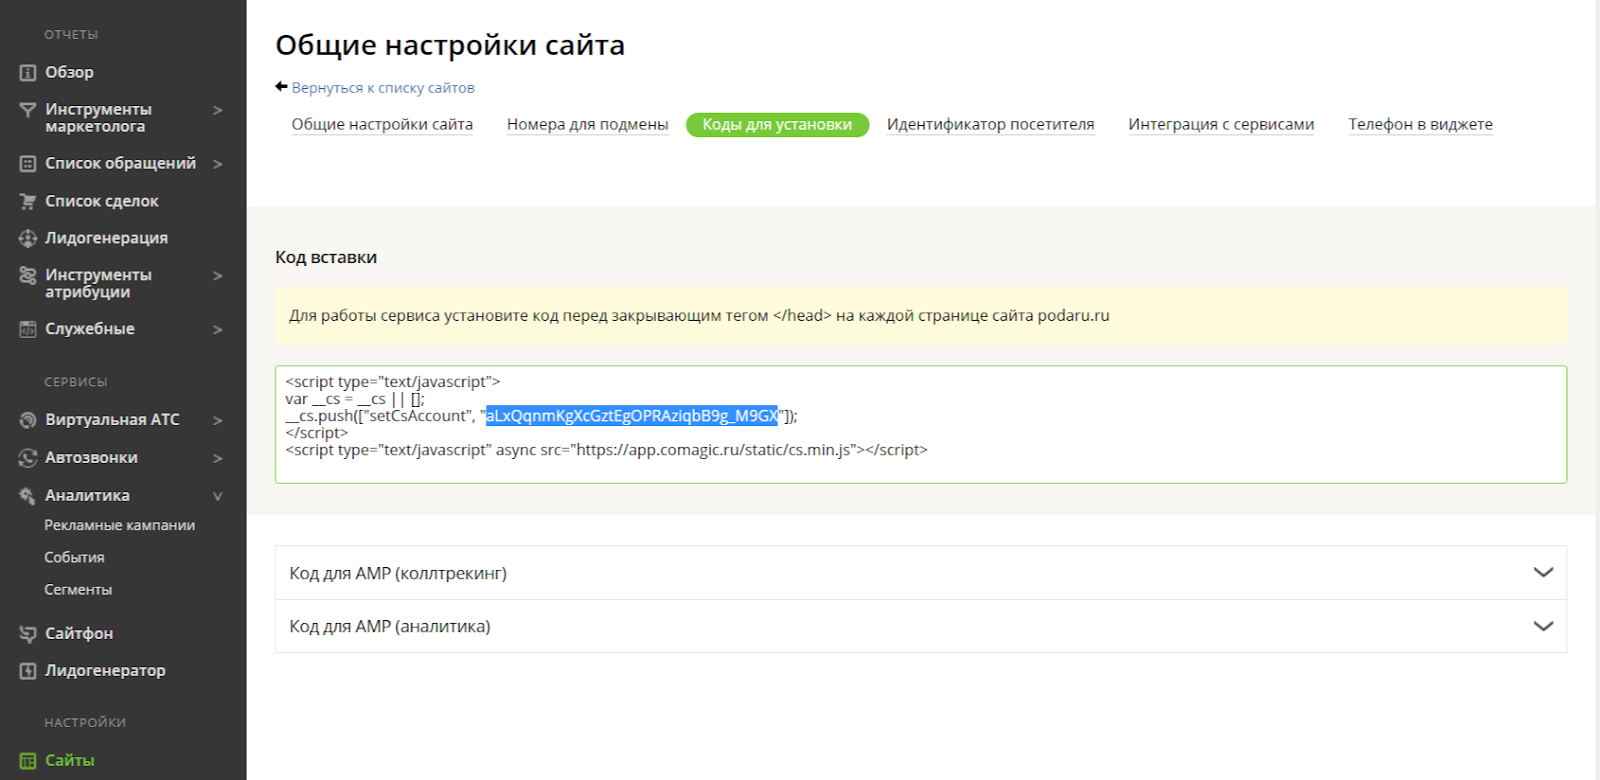Click the Инструменты атрибуции icon

pos(28,275)
